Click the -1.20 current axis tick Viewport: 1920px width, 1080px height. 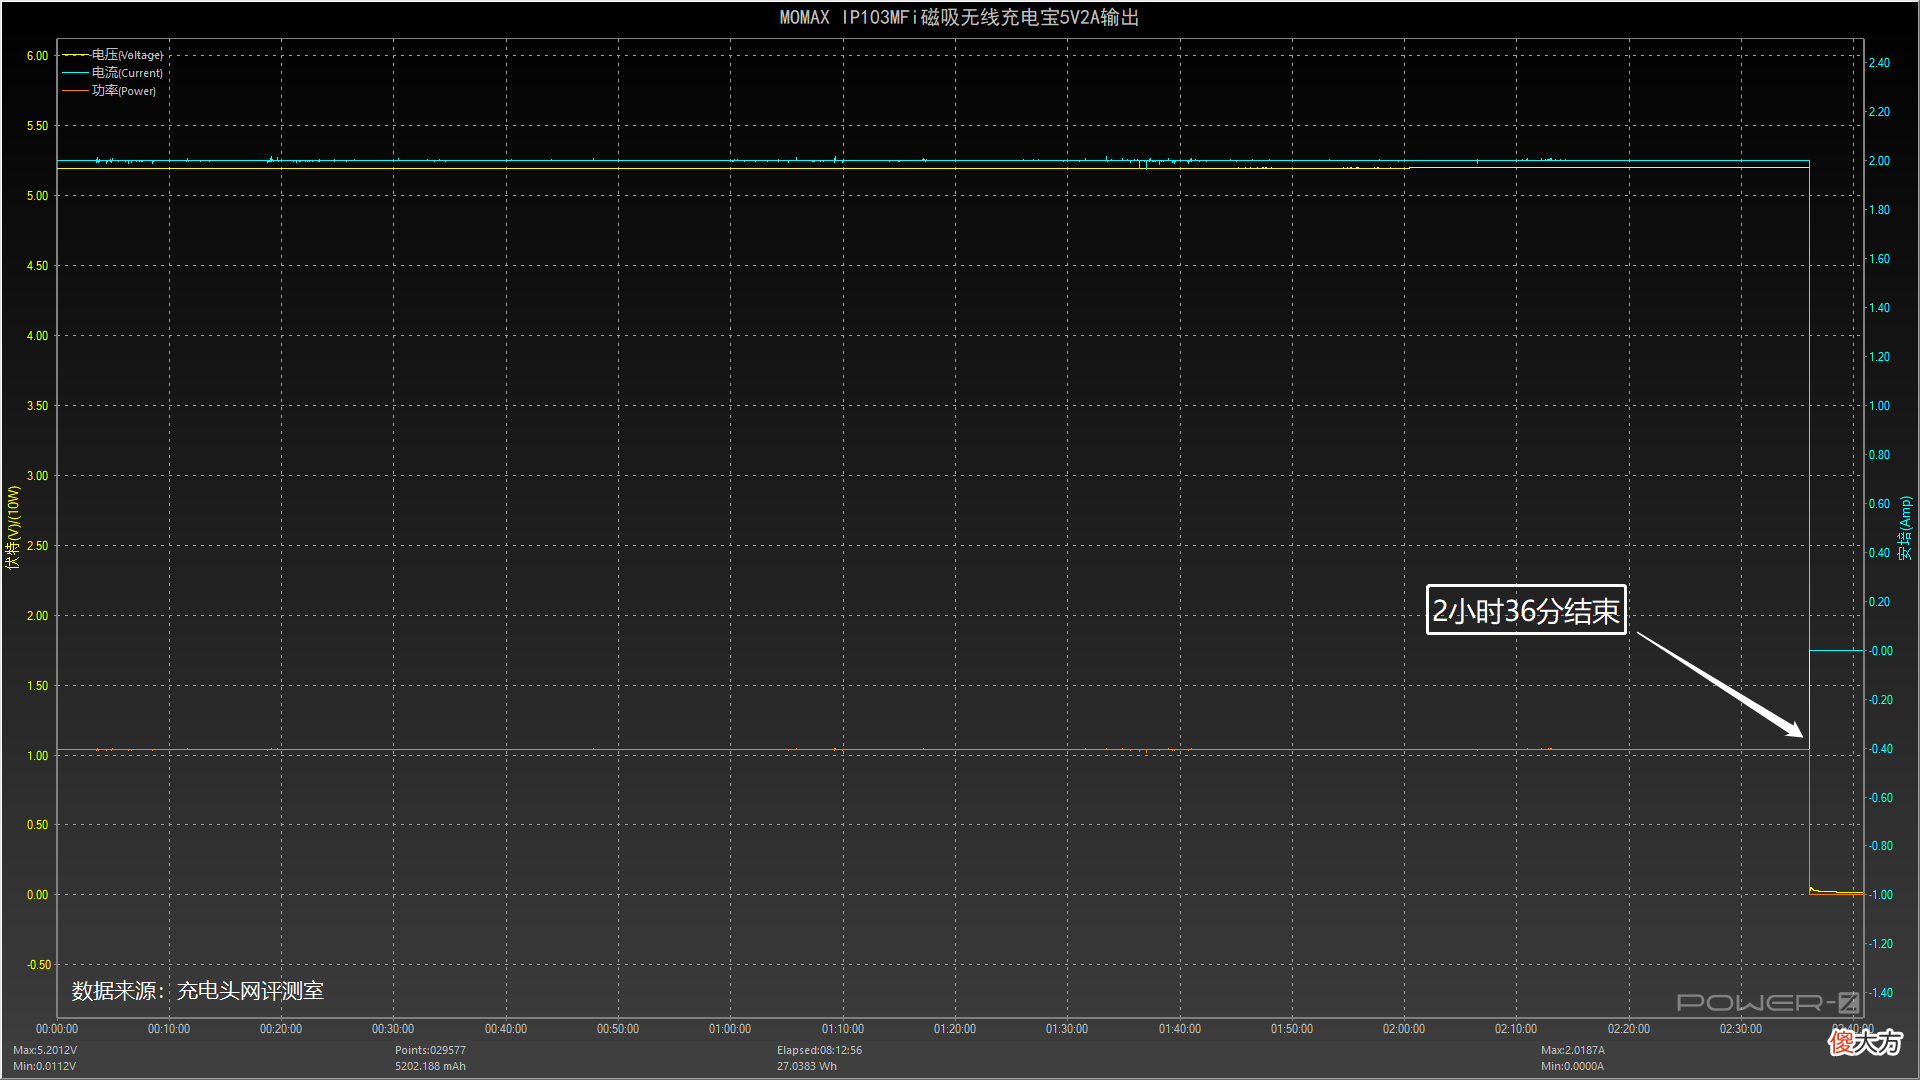[x=1881, y=944]
